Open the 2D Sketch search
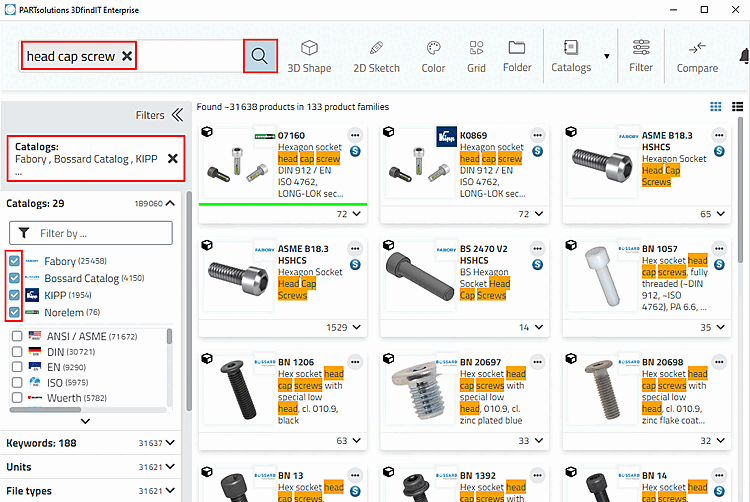The width and height of the screenshot is (750, 502). coord(376,56)
